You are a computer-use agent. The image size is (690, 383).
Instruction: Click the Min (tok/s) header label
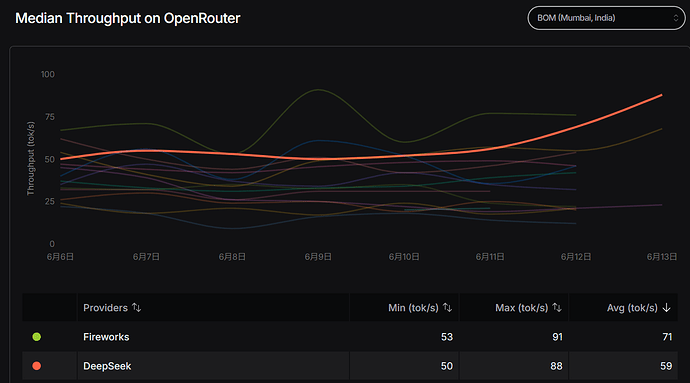[x=413, y=308]
